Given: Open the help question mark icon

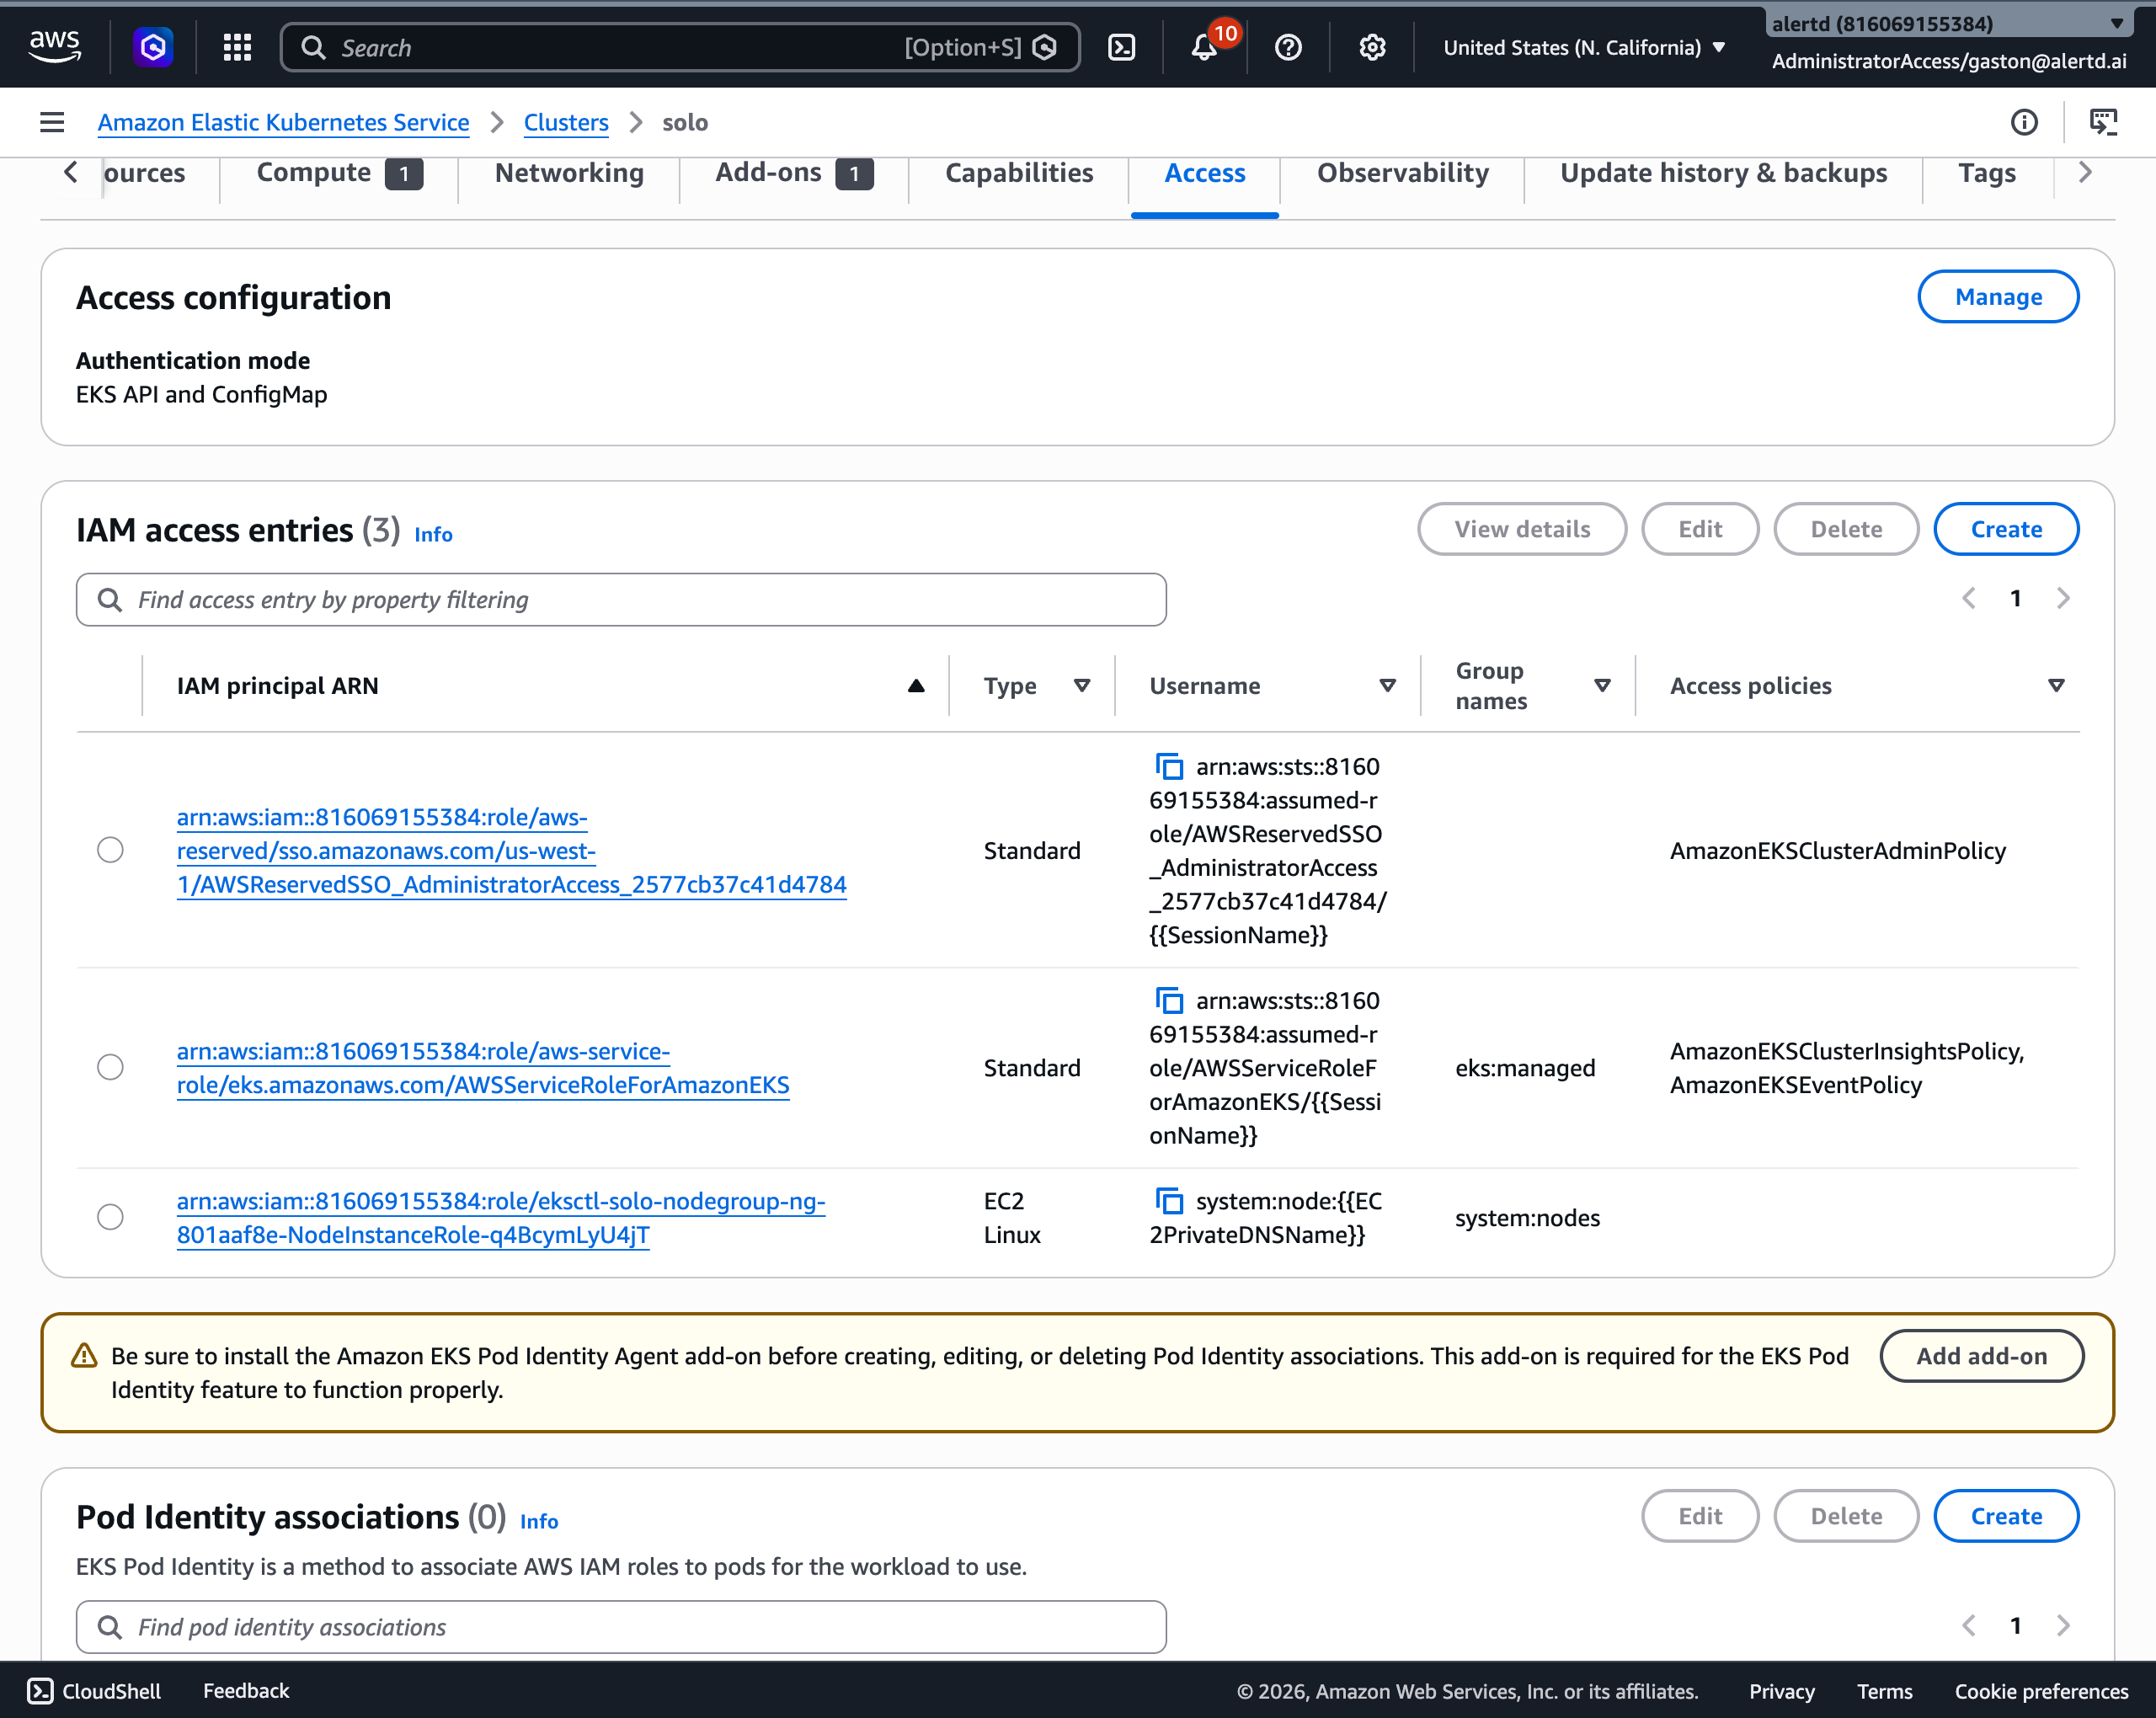Looking at the screenshot, I should (1288, 47).
